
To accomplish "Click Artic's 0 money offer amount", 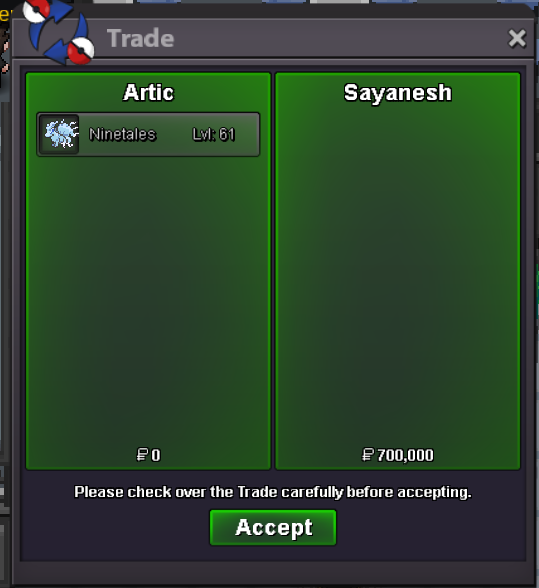I will 156,455.
